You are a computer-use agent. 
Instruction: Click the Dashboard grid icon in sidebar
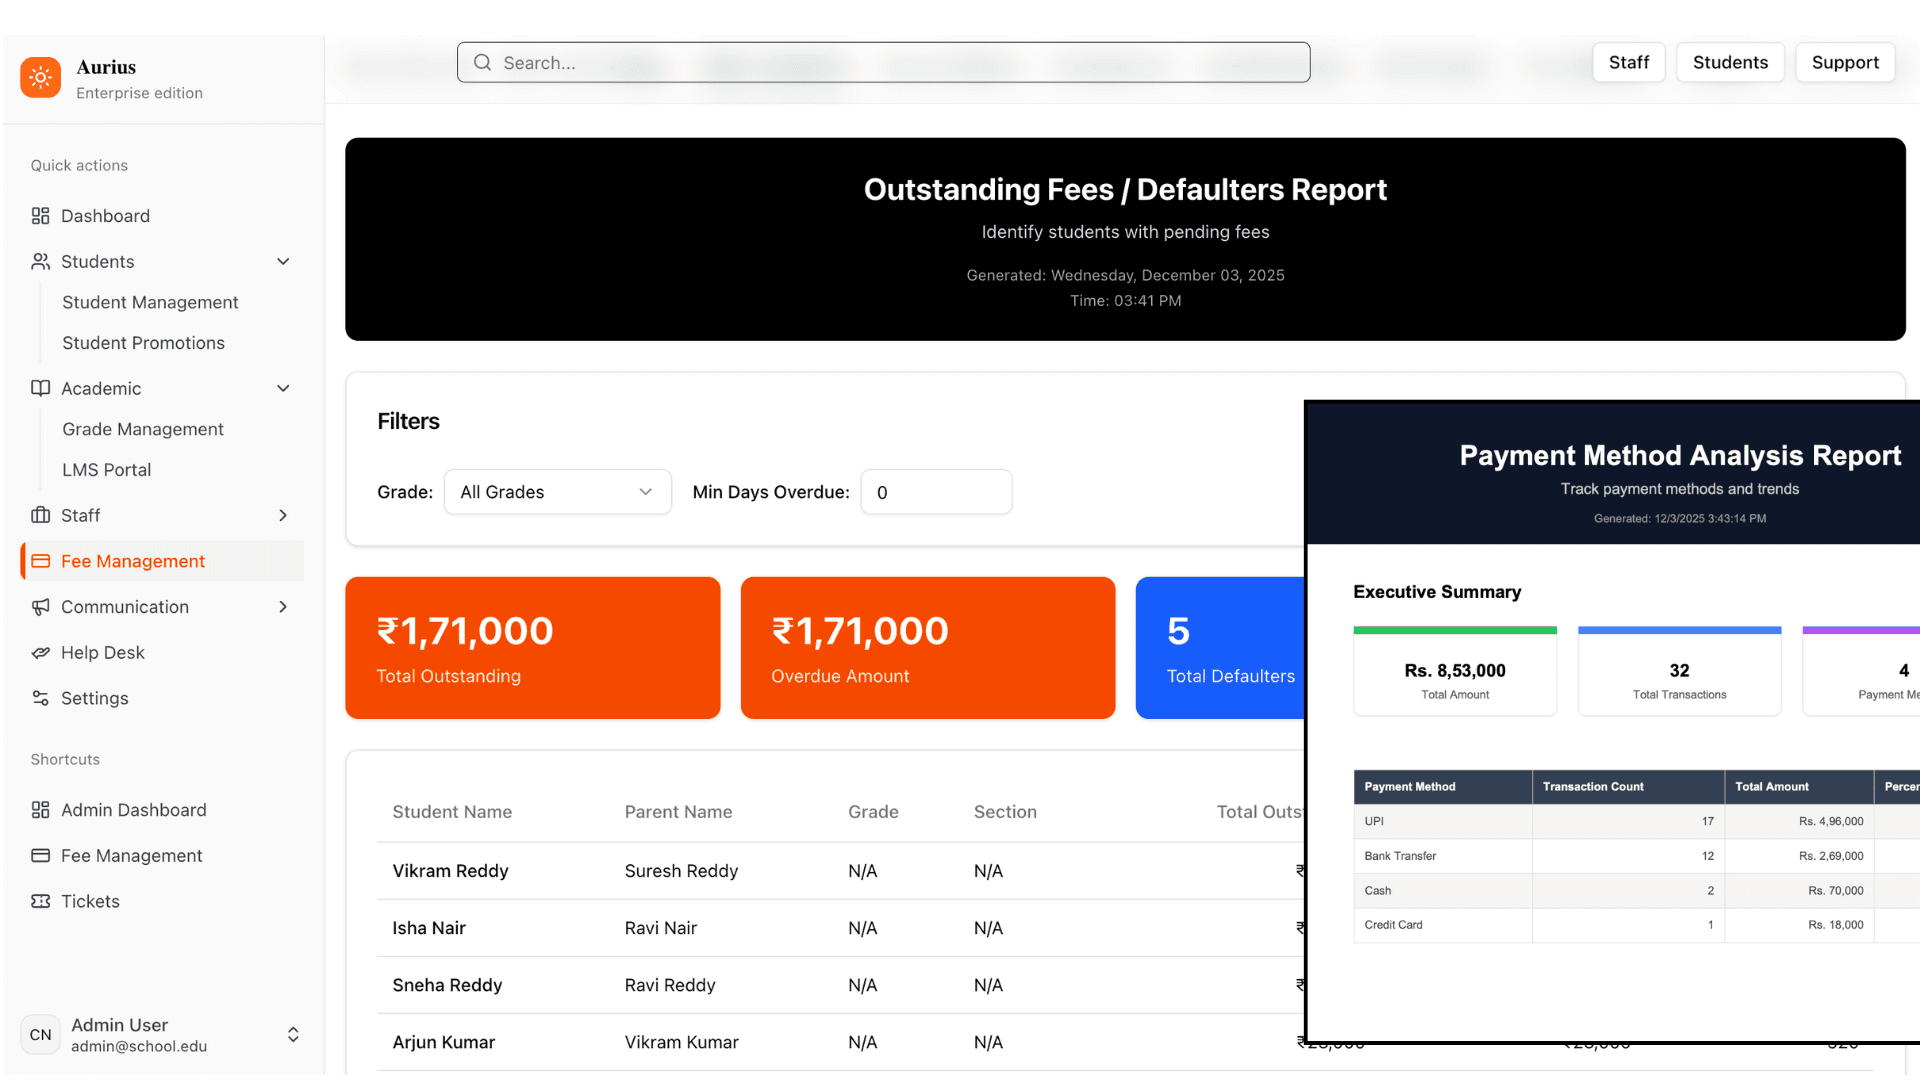point(40,216)
